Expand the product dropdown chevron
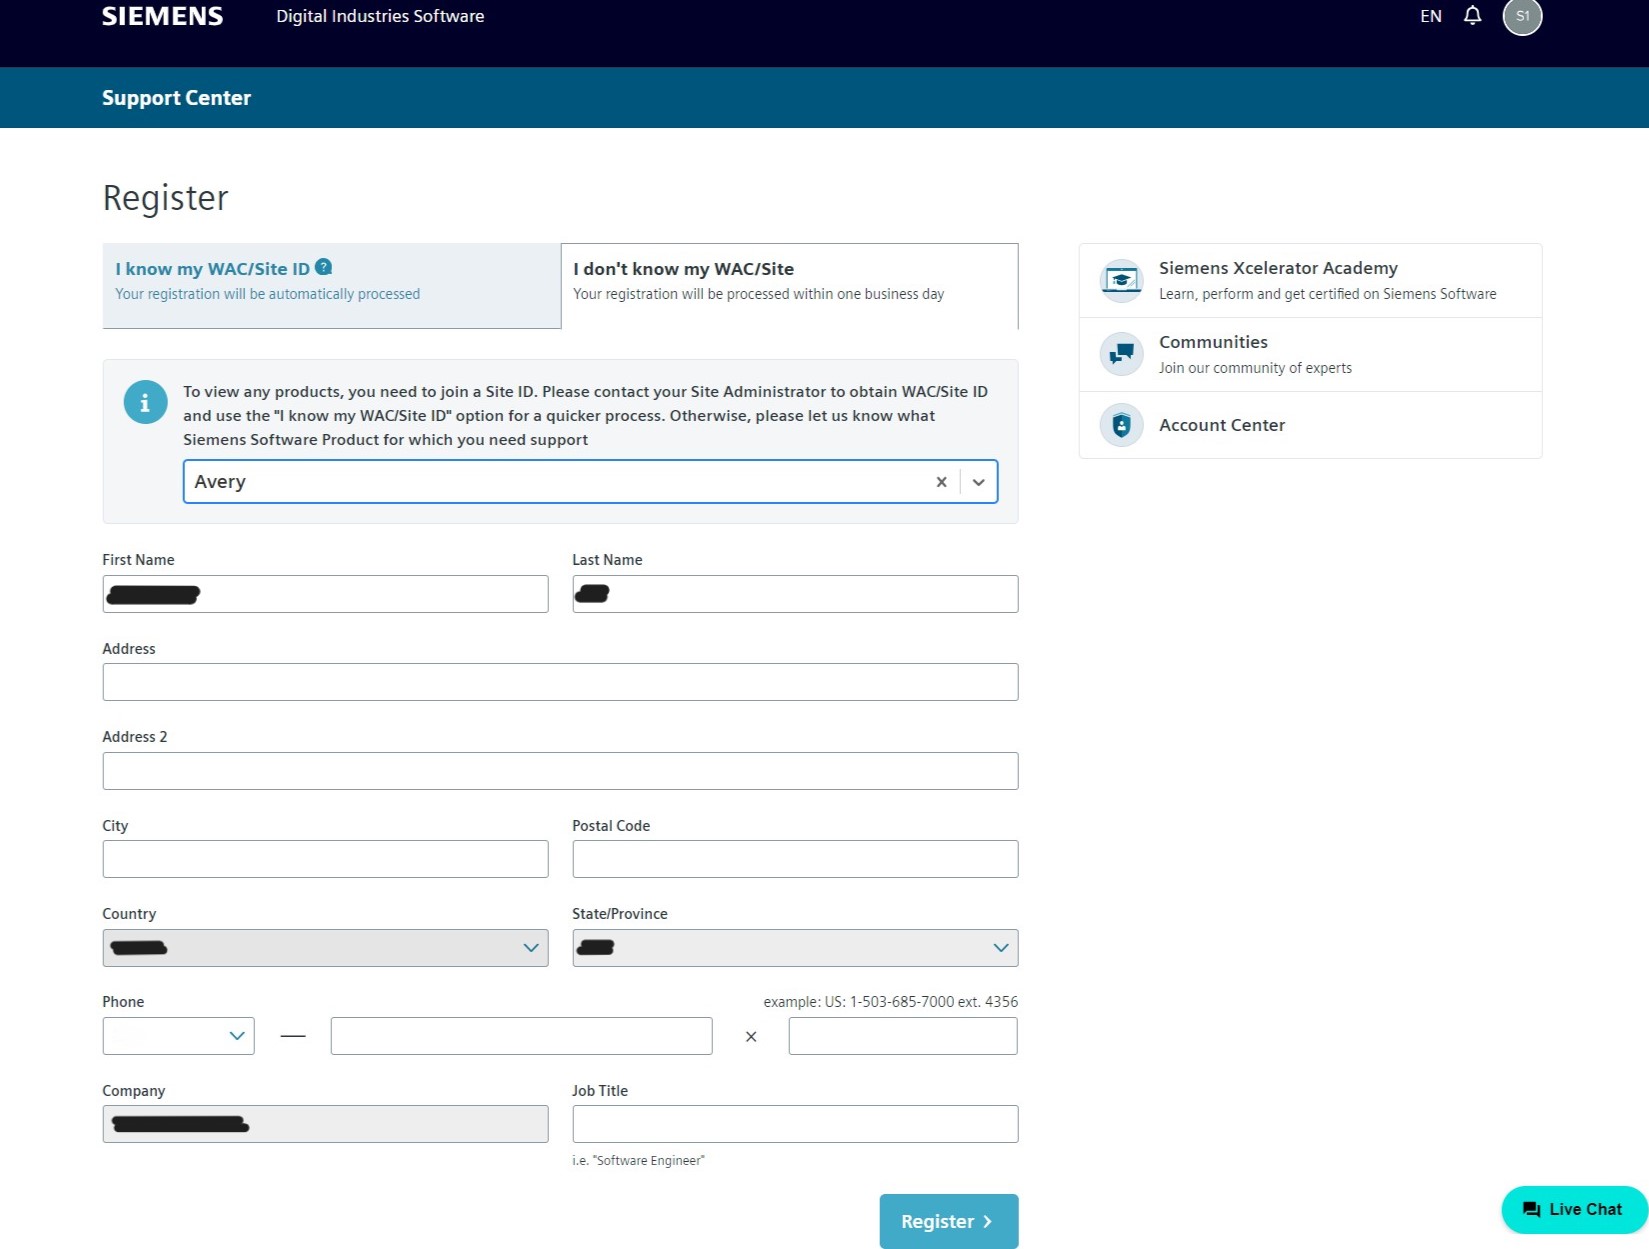 [x=979, y=482]
